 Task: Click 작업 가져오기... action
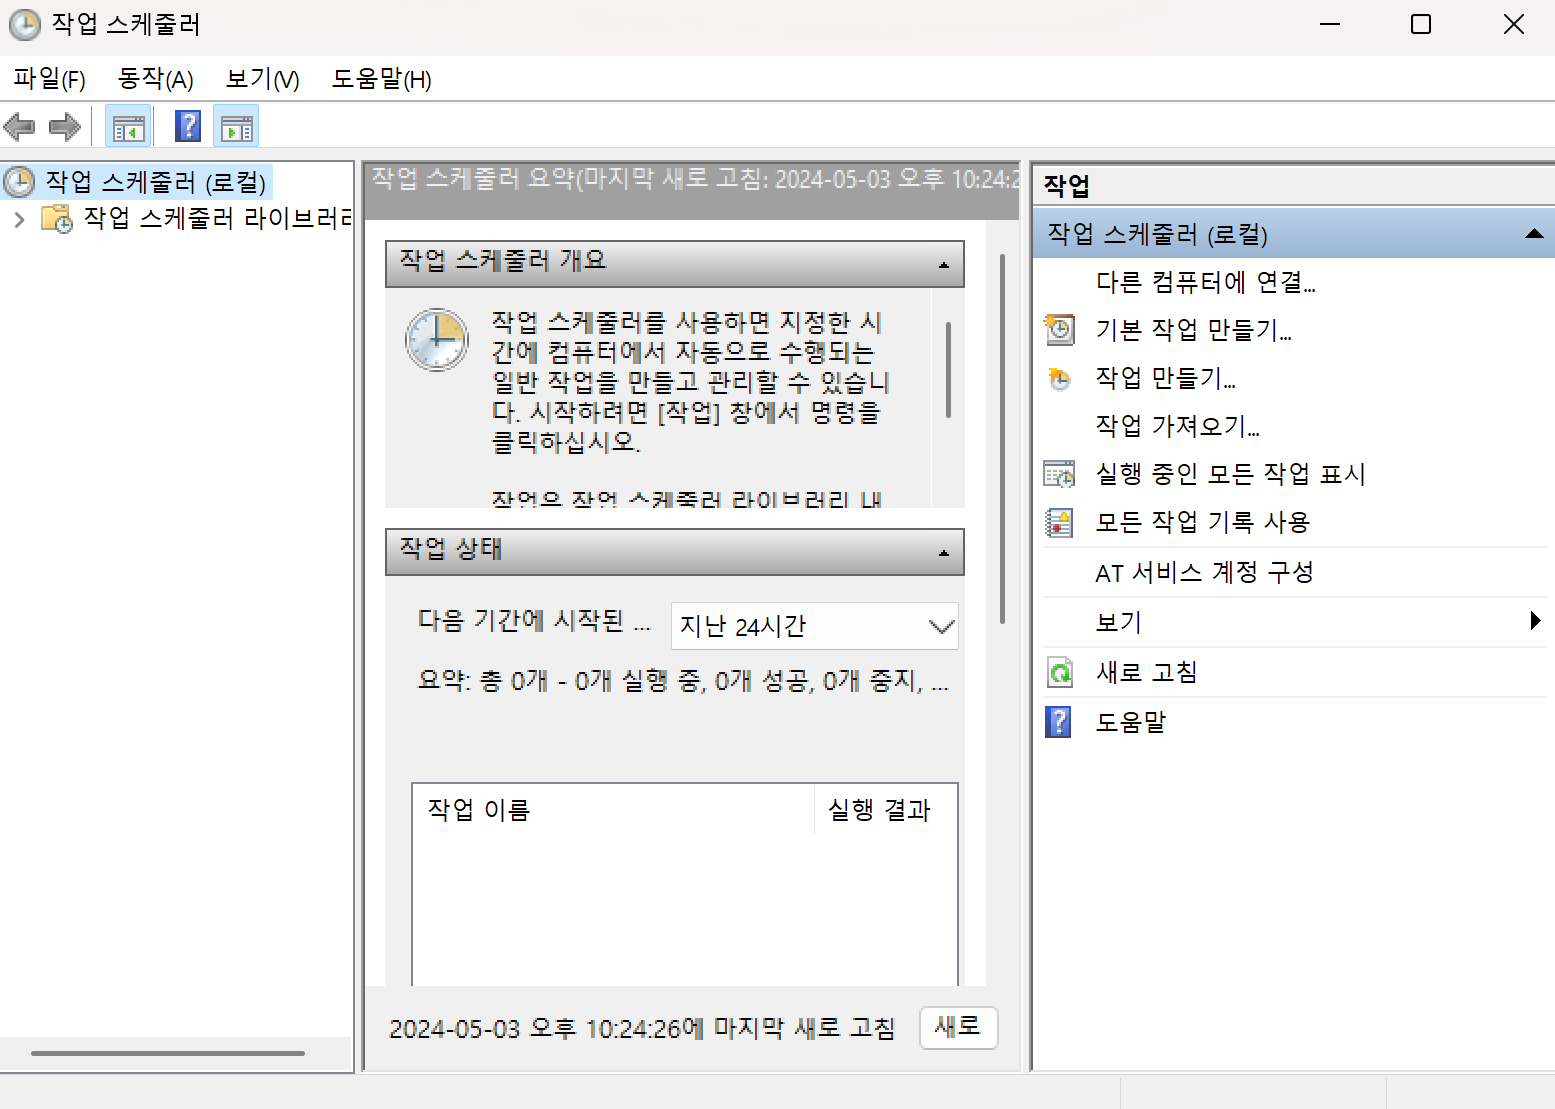click(1177, 426)
